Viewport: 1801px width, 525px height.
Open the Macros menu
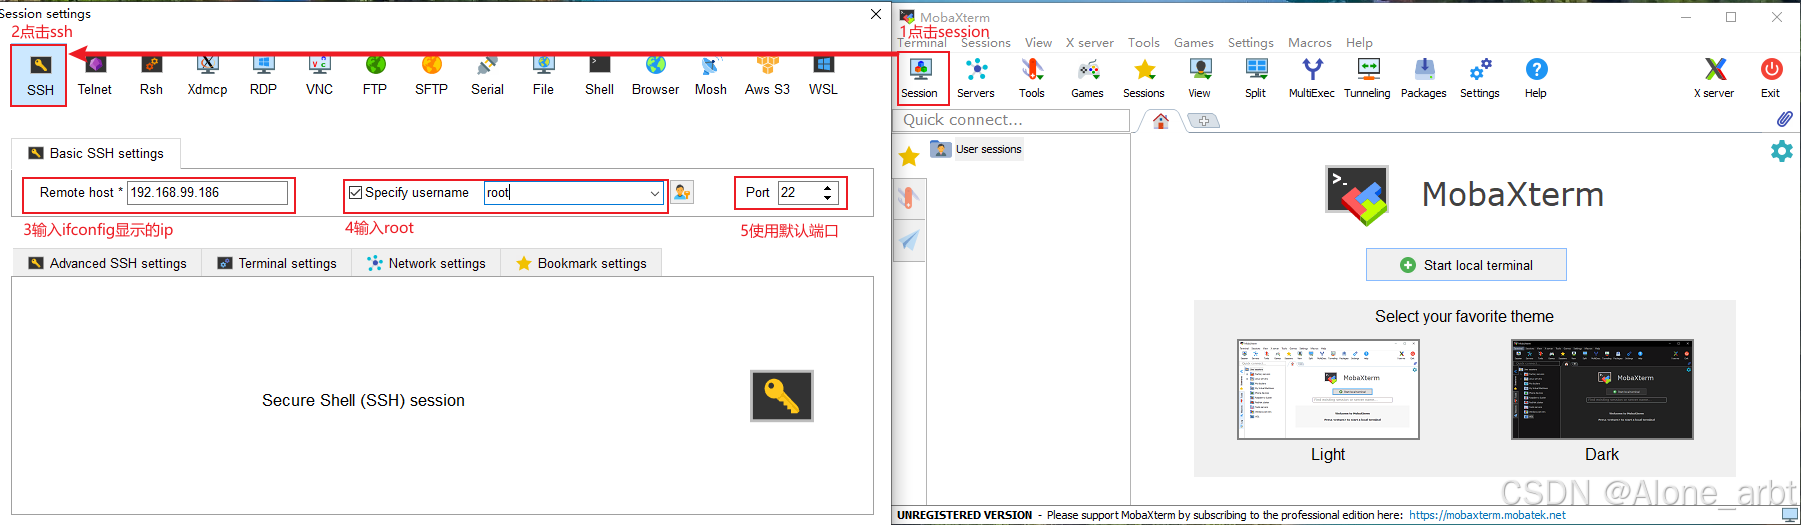[x=1310, y=43]
